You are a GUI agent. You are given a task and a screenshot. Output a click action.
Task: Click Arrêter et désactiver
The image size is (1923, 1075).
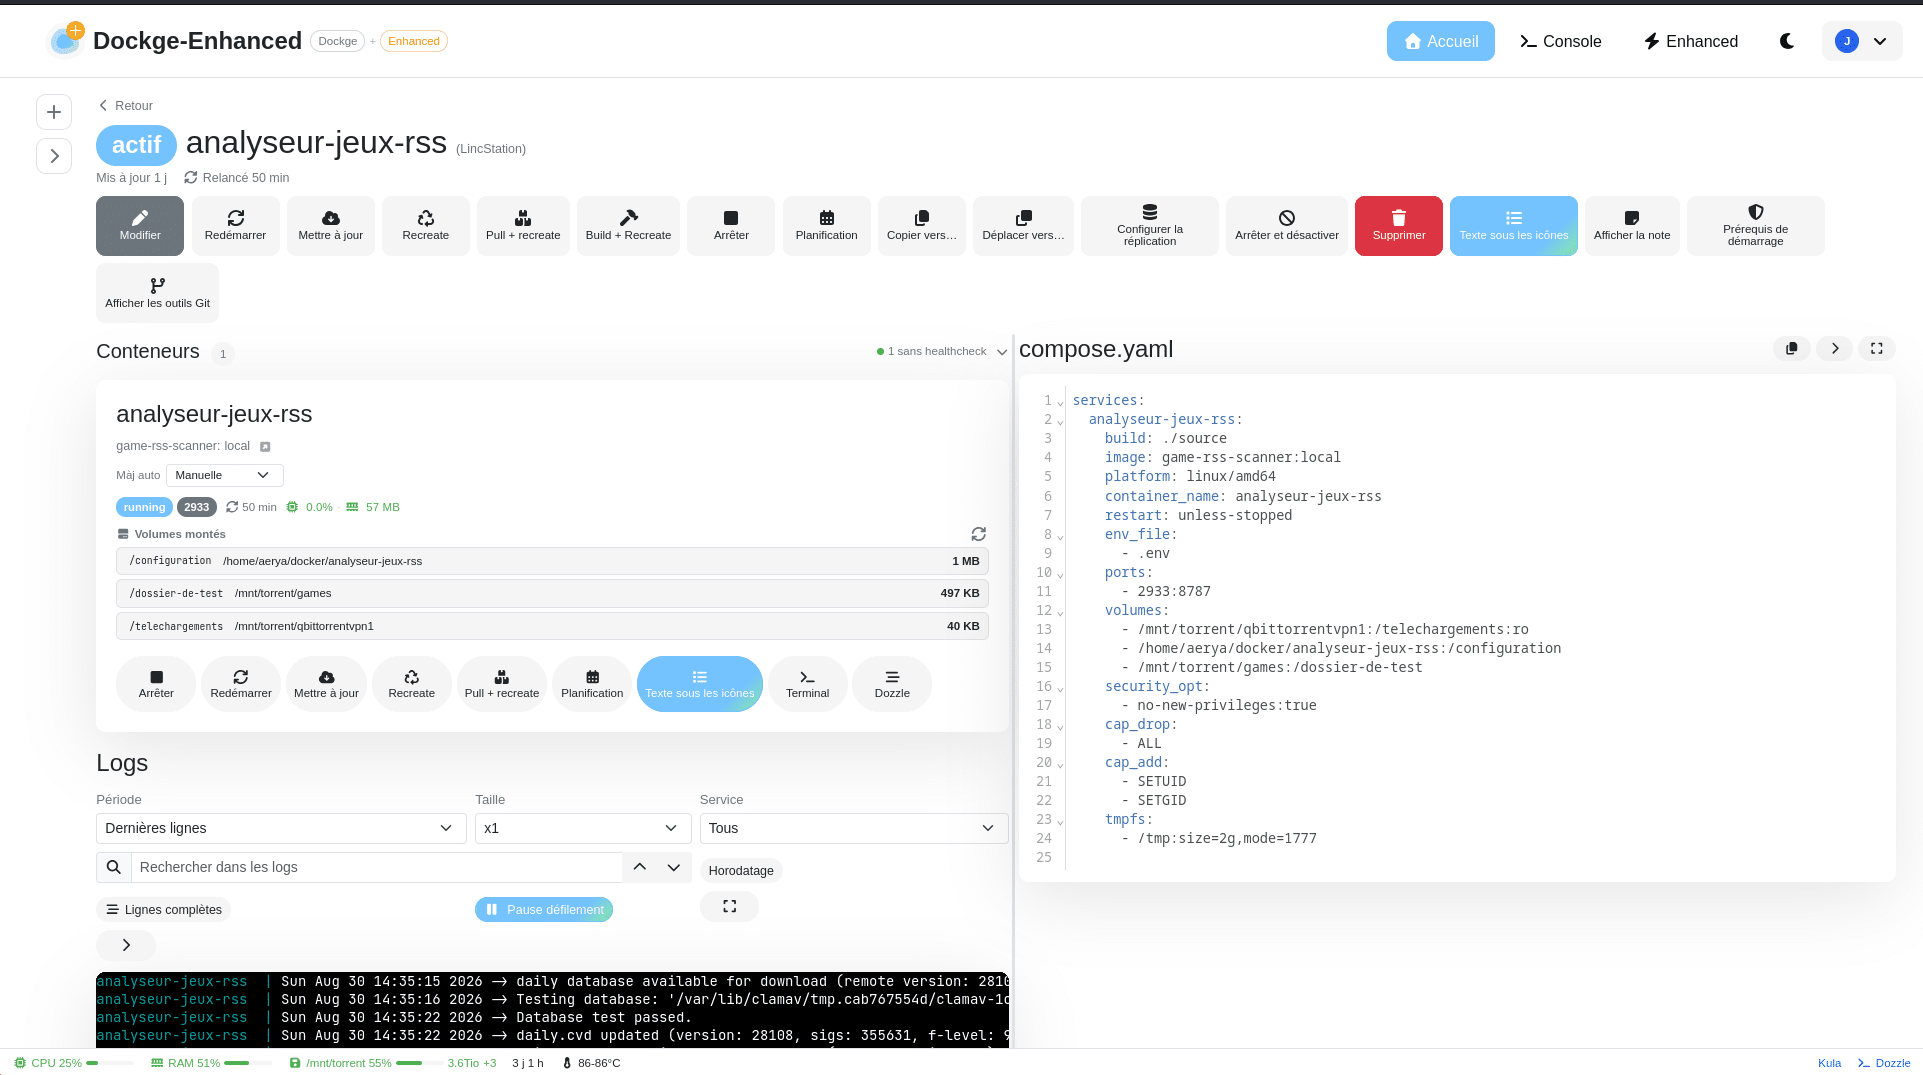click(1287, 226)
